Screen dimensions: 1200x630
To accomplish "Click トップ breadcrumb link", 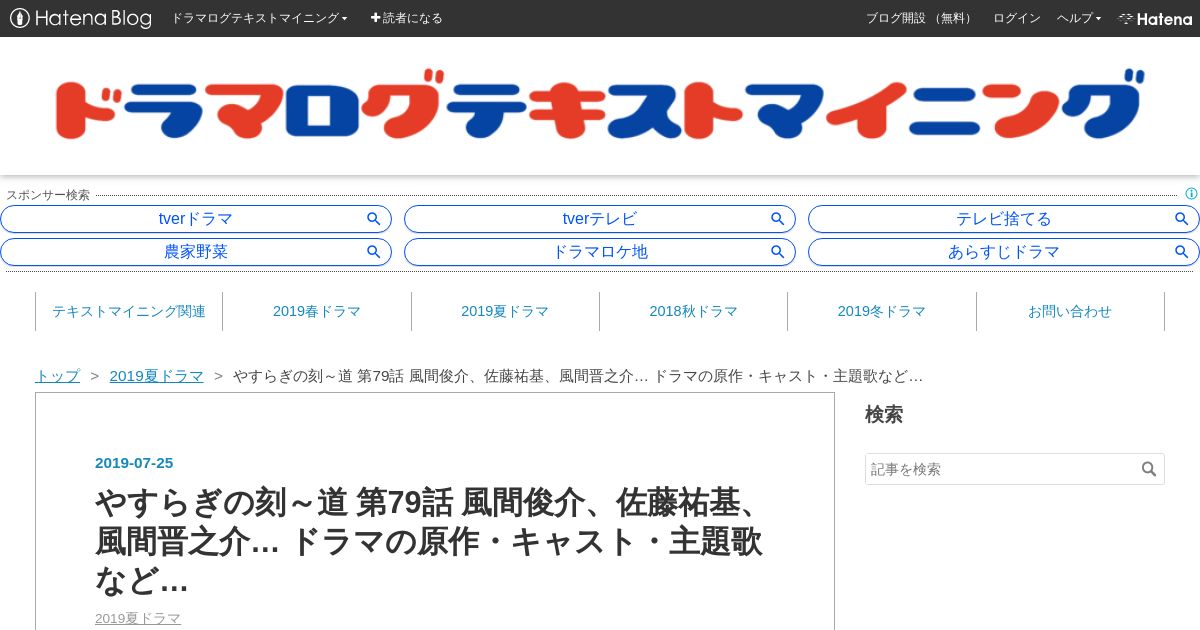I will pos(57,376).
